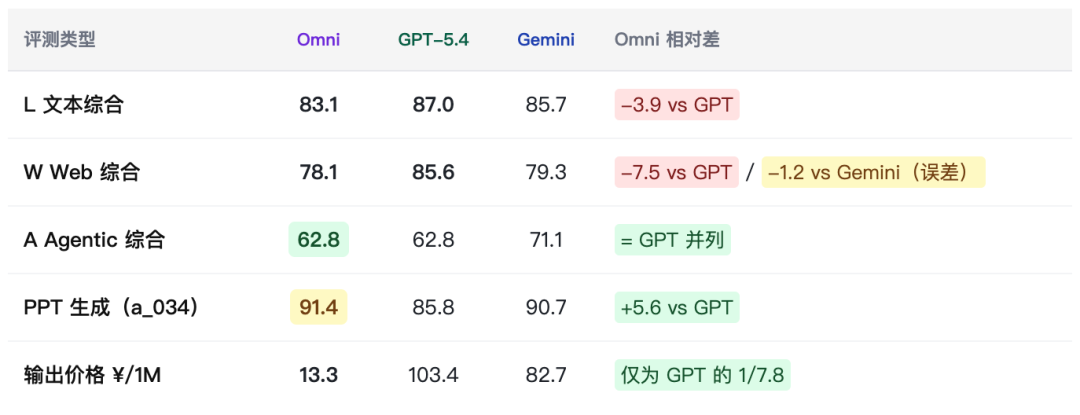
Task: Select the A Agentic 综合 row label
Action: tap(95, 240)
